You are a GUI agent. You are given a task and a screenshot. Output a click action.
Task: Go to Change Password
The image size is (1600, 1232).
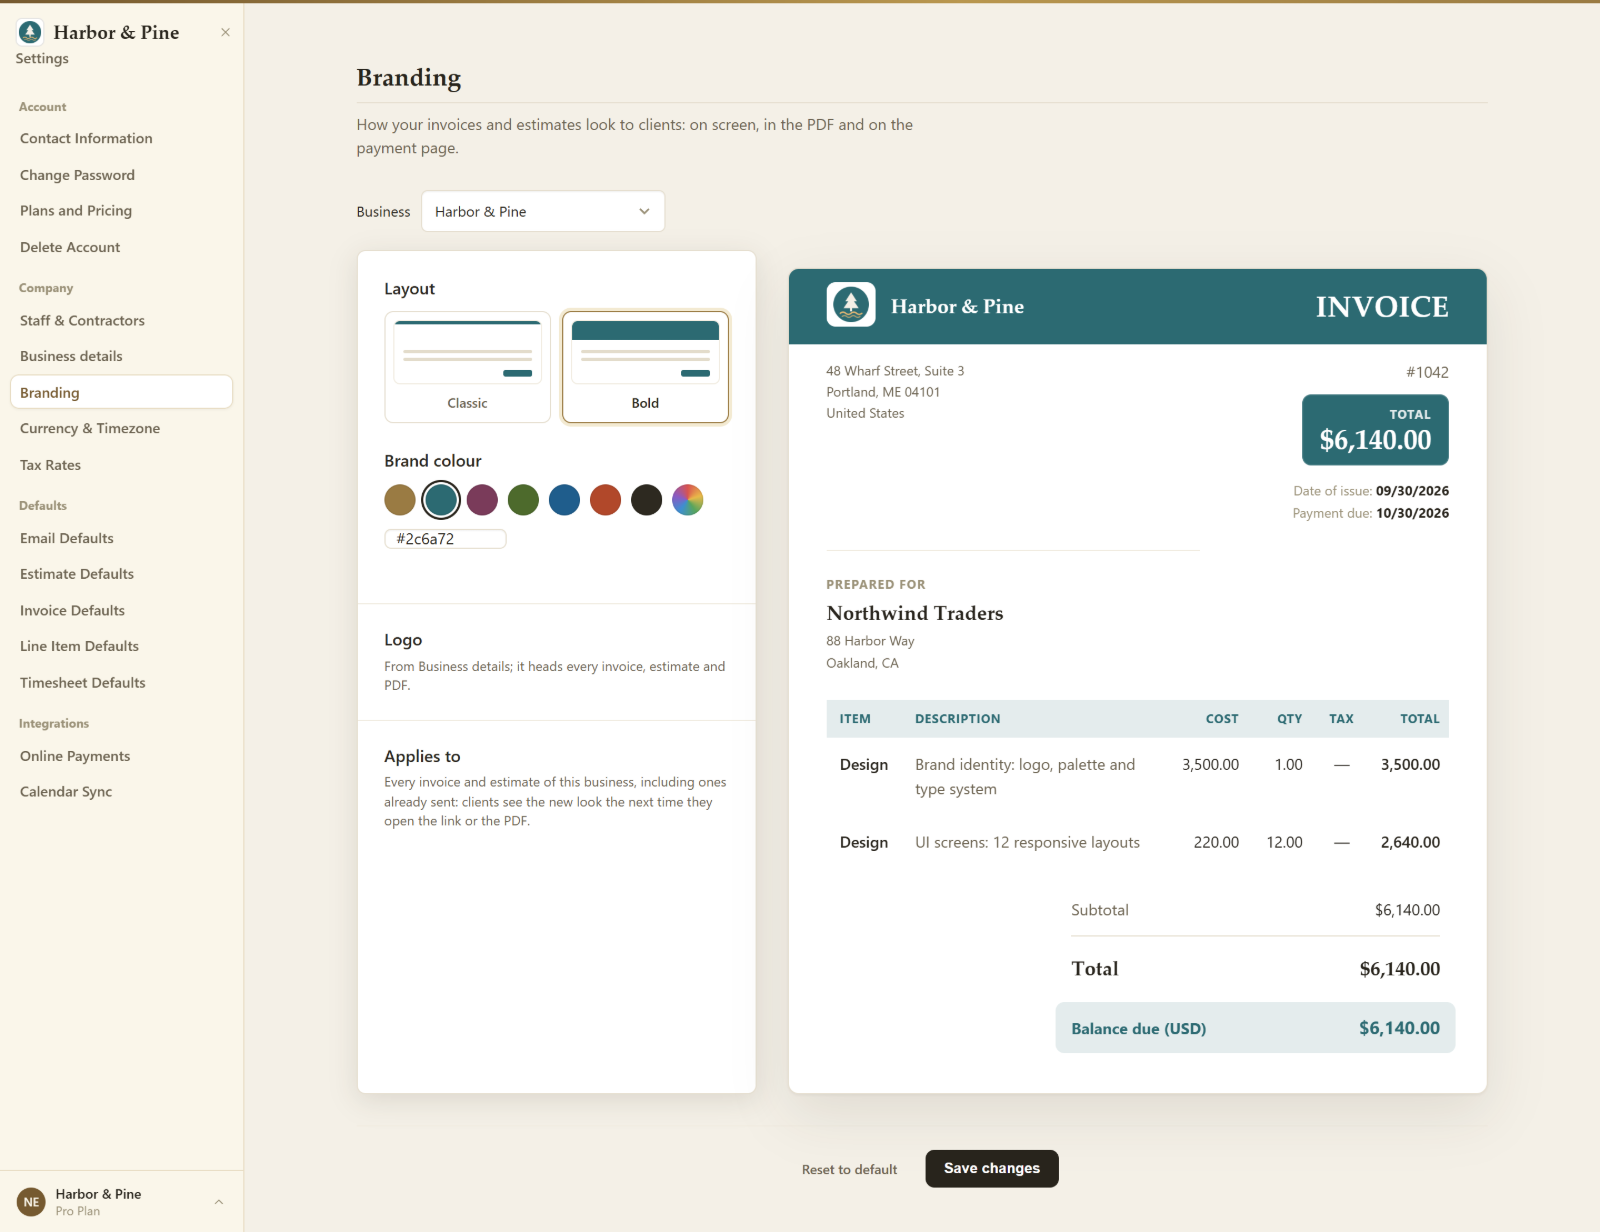click(x=121, y=175)
